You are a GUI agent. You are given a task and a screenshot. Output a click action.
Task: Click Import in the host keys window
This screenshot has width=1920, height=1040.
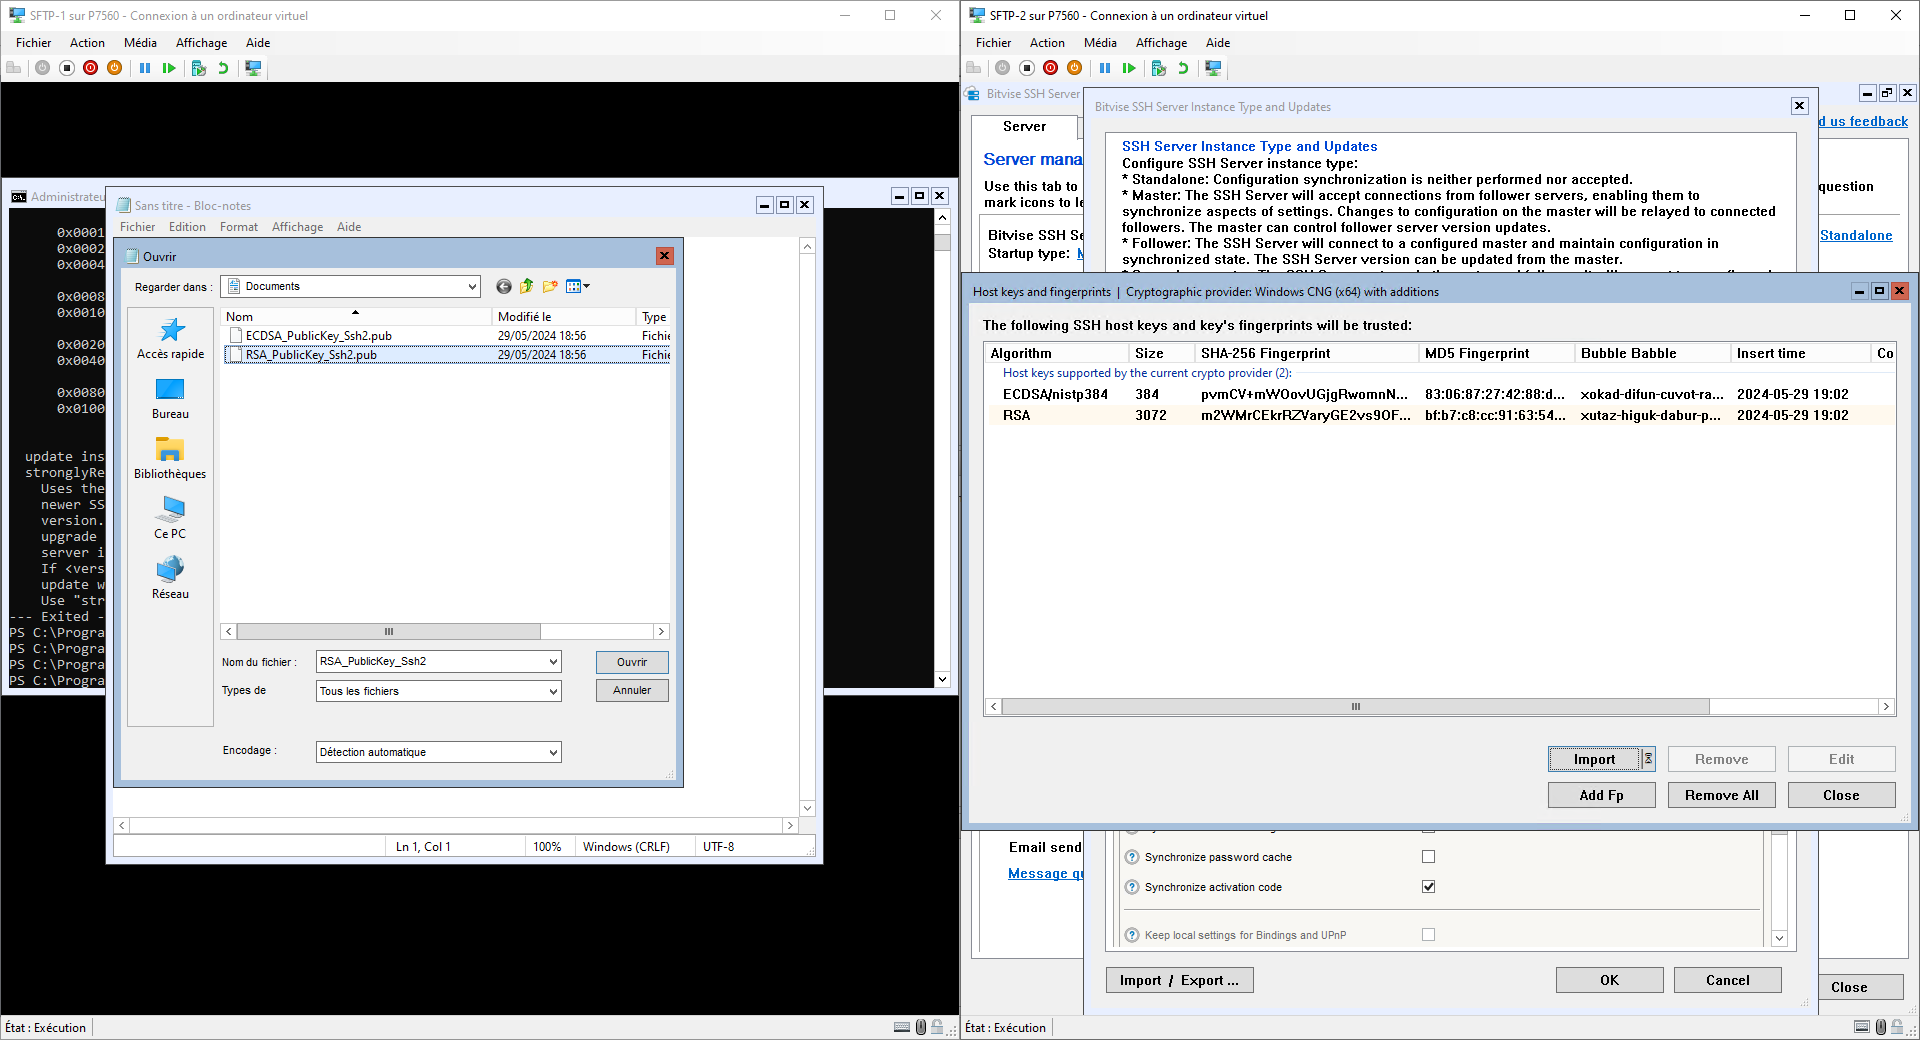1594,760
